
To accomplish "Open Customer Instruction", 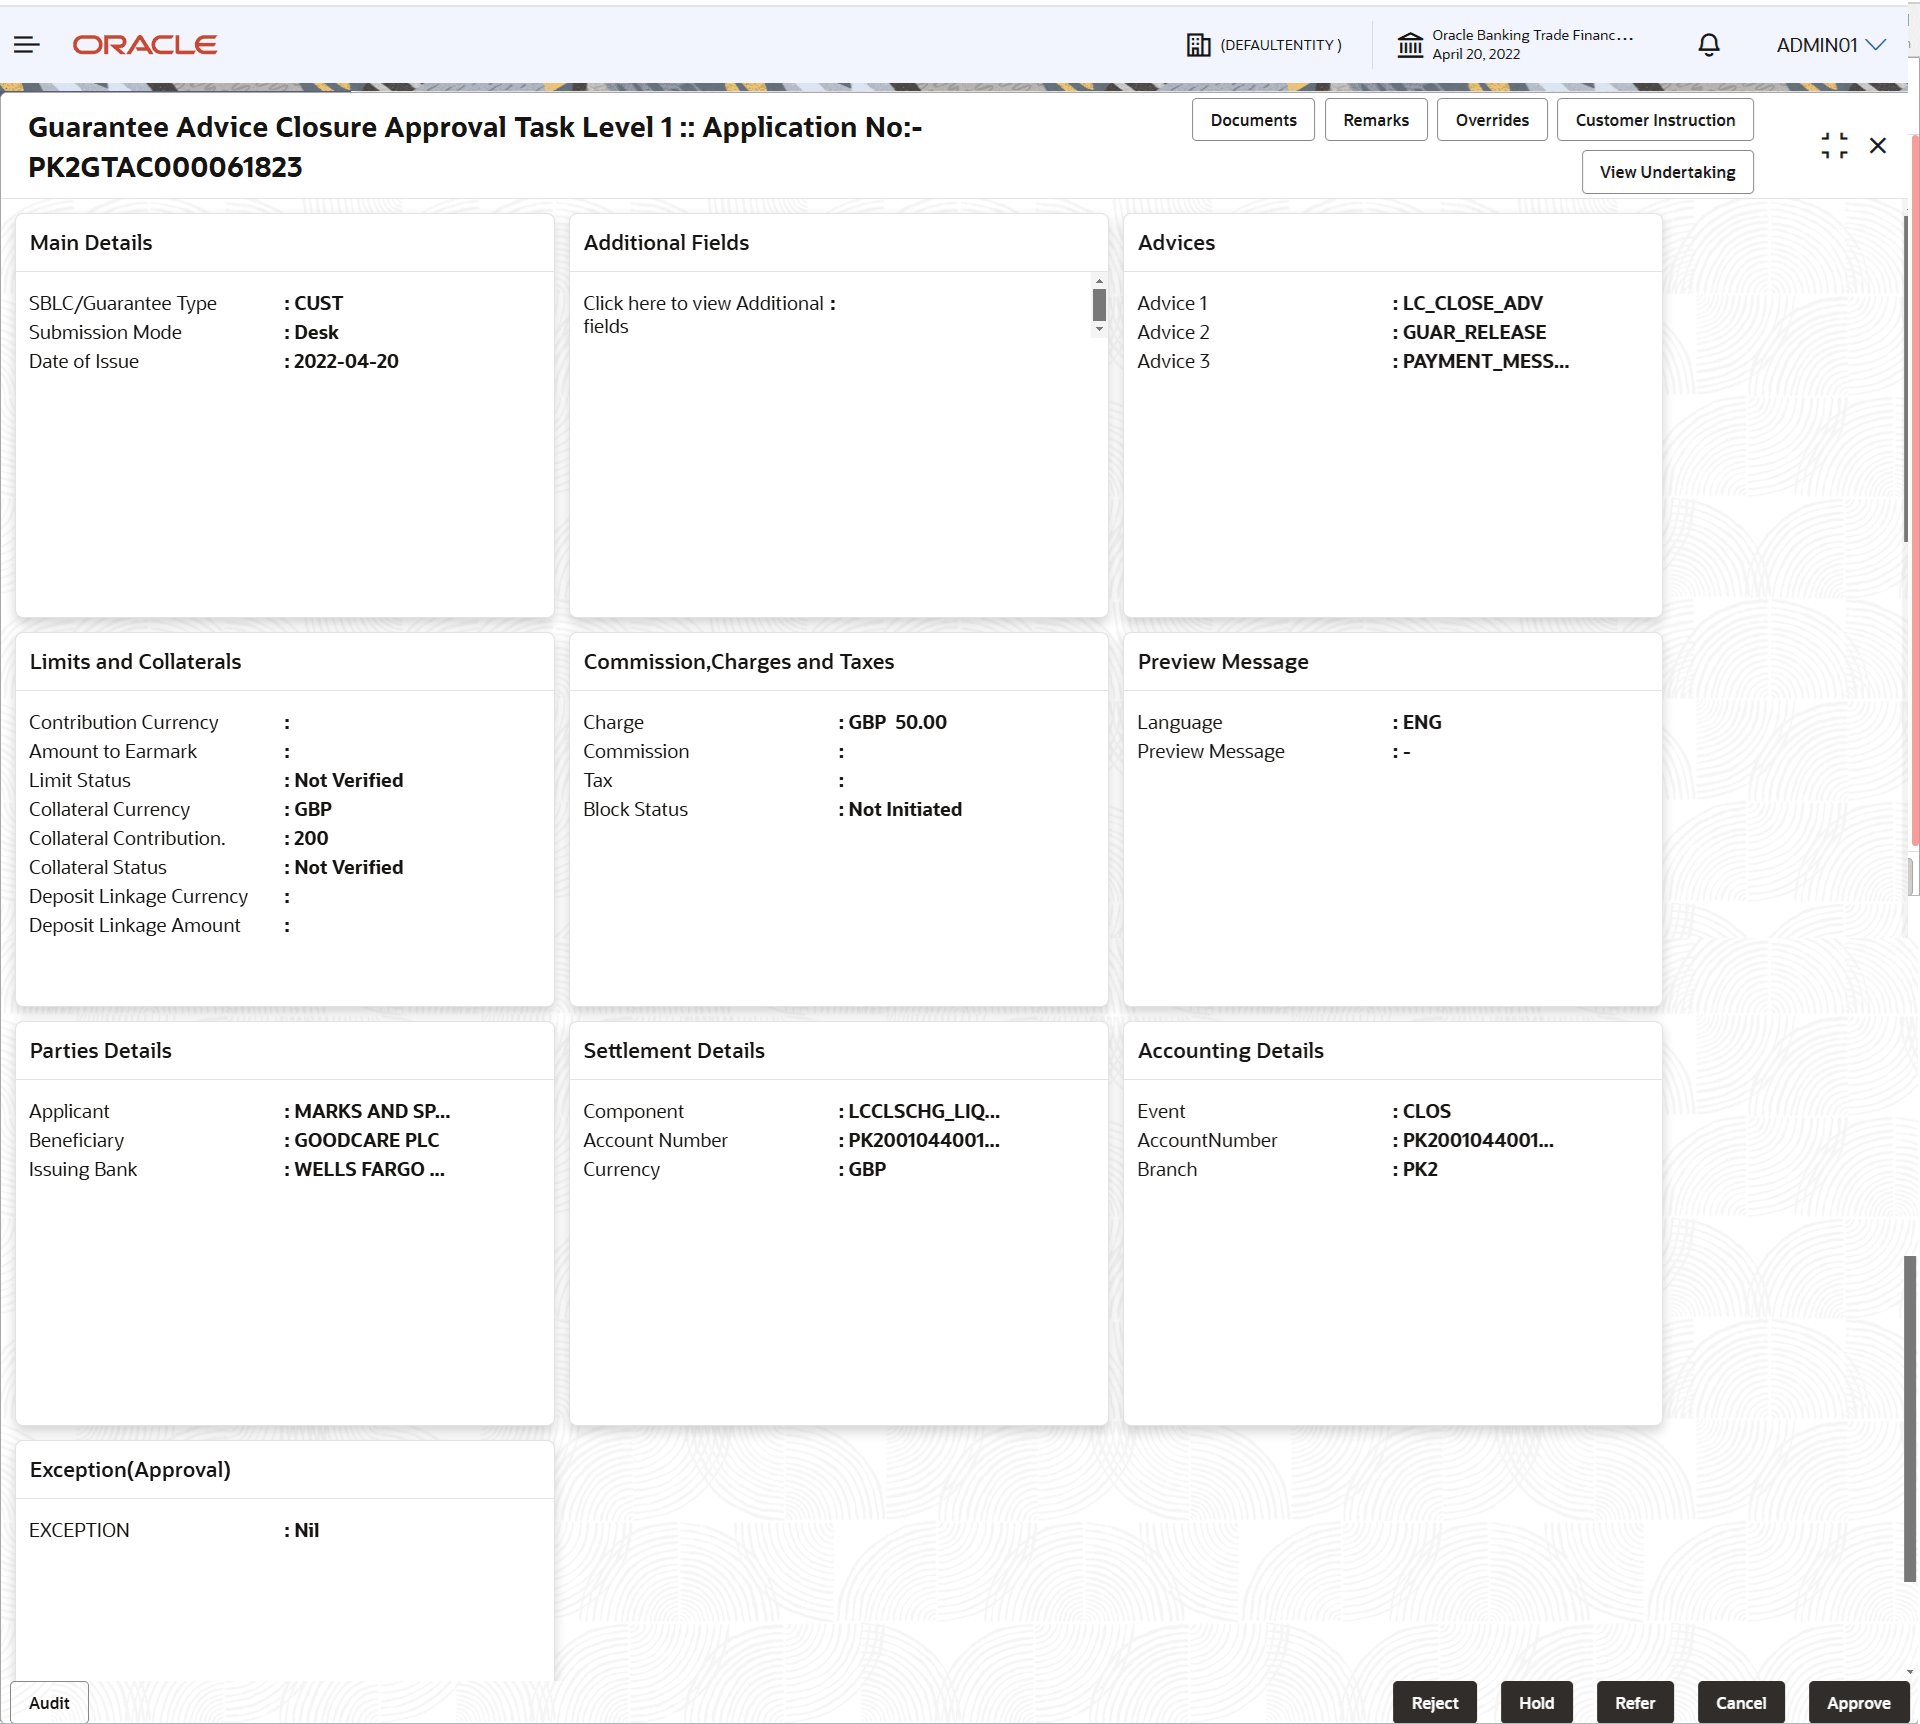I will 1655,119.
